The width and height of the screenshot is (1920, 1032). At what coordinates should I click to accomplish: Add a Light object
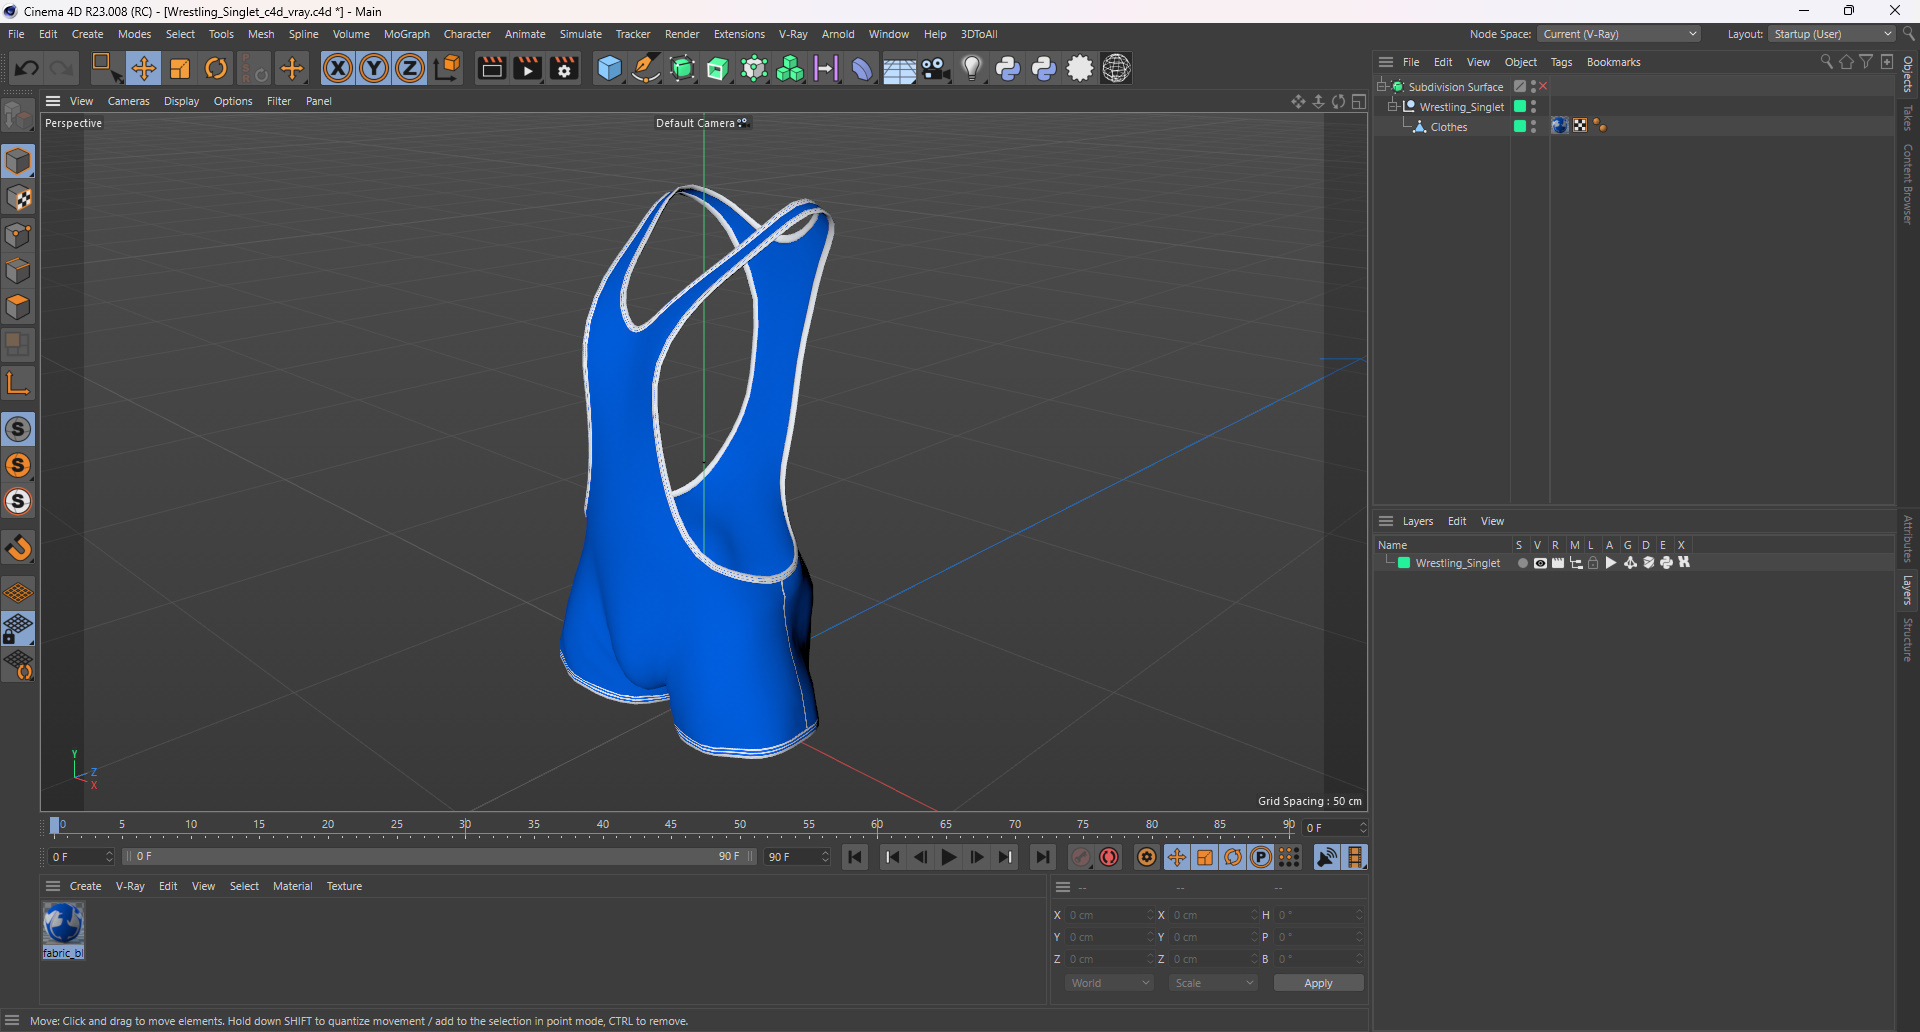[971, 68]
